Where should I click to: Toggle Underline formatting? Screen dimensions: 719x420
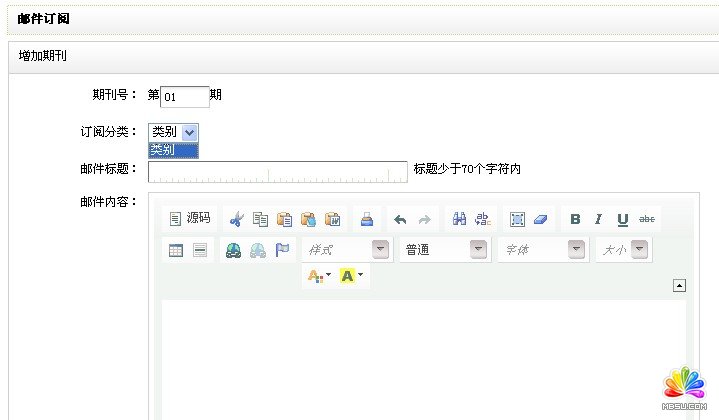[623, 219]
